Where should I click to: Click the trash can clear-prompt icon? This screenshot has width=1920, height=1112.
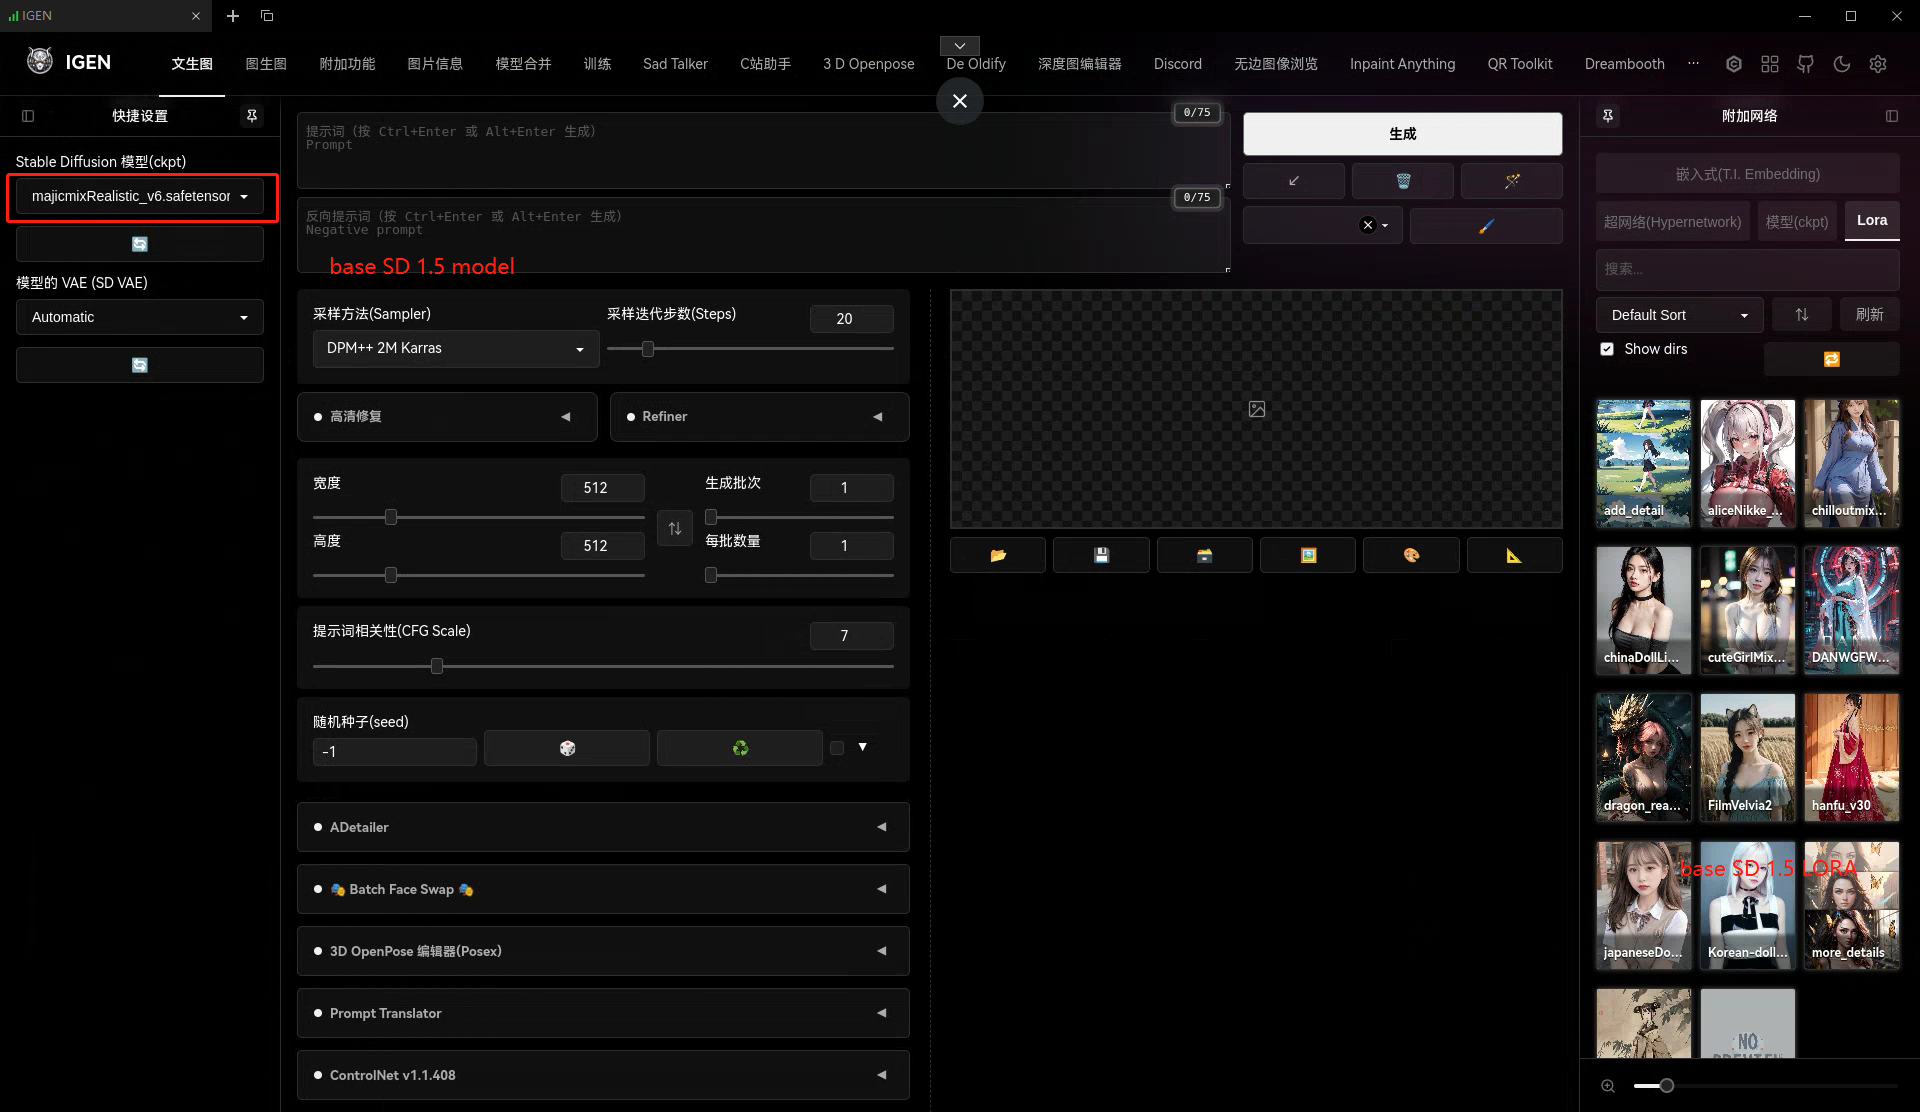click(1402, 181)
